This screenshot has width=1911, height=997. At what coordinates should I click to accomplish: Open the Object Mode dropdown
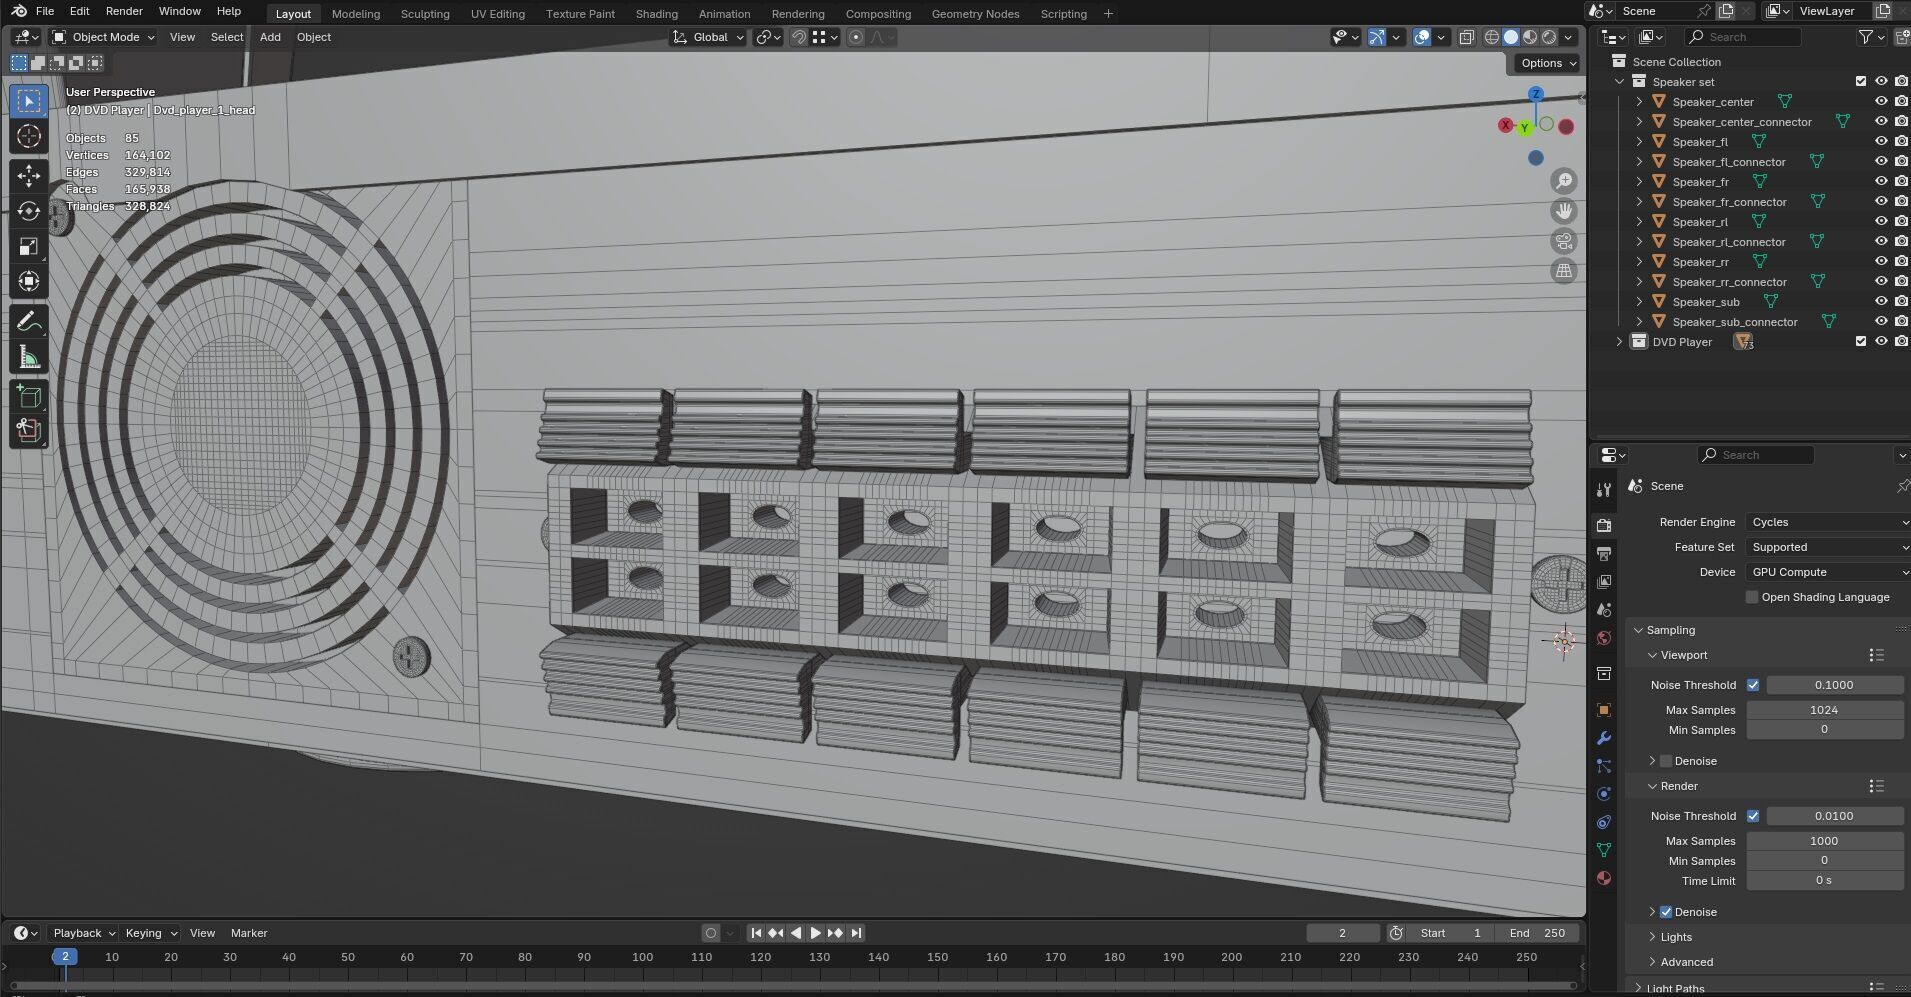tap(104, 37)
